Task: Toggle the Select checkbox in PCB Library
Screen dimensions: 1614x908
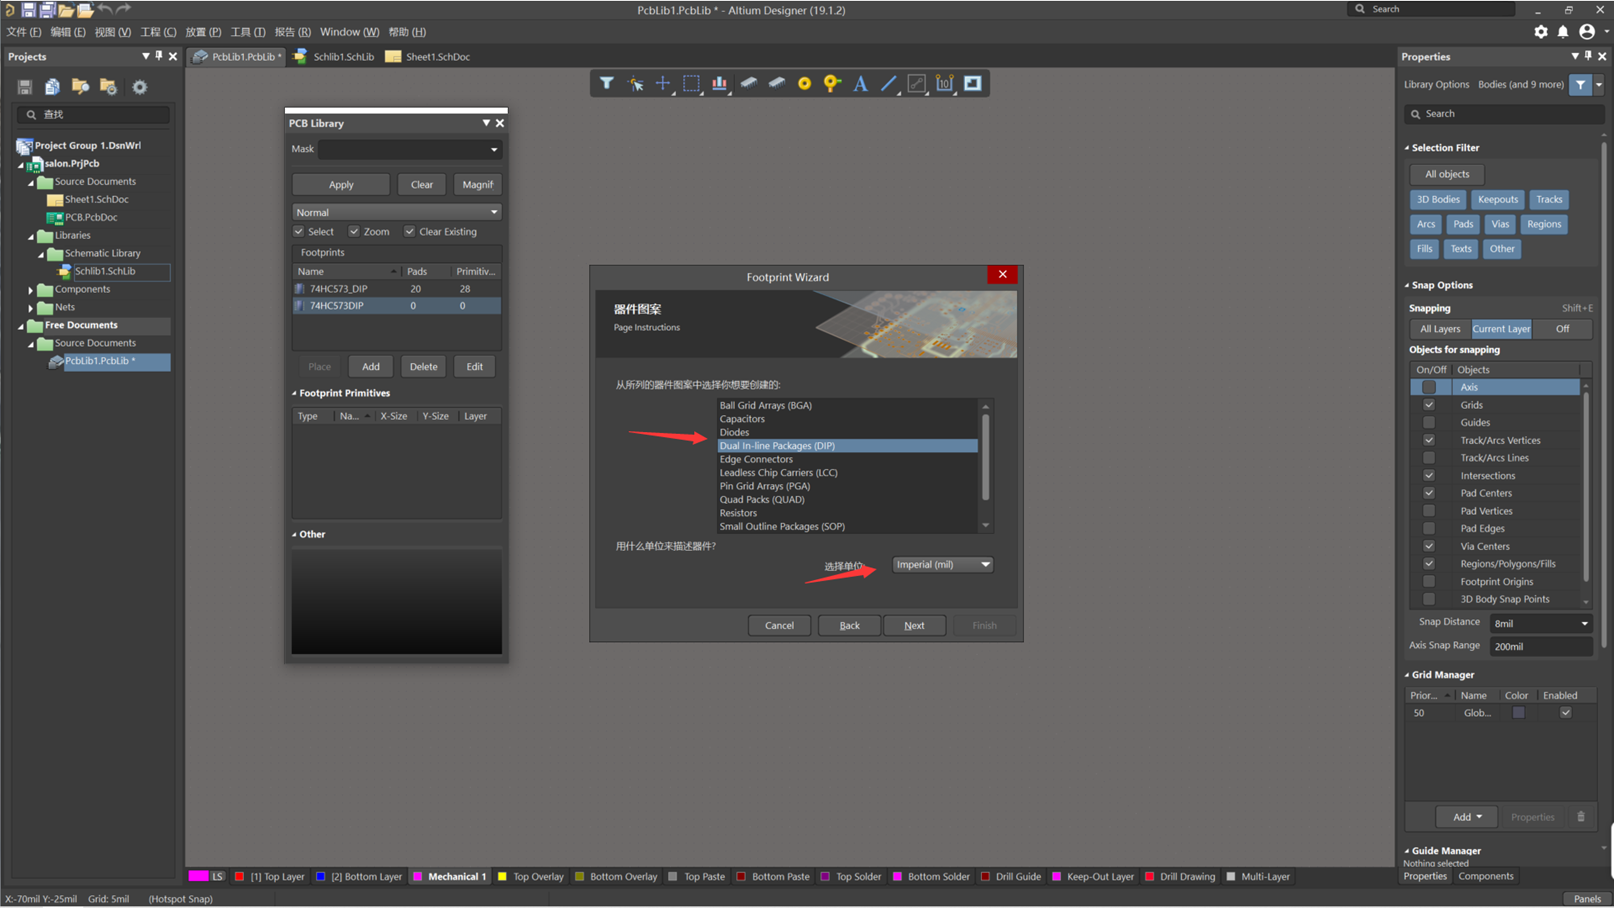Action: [299, 231]
